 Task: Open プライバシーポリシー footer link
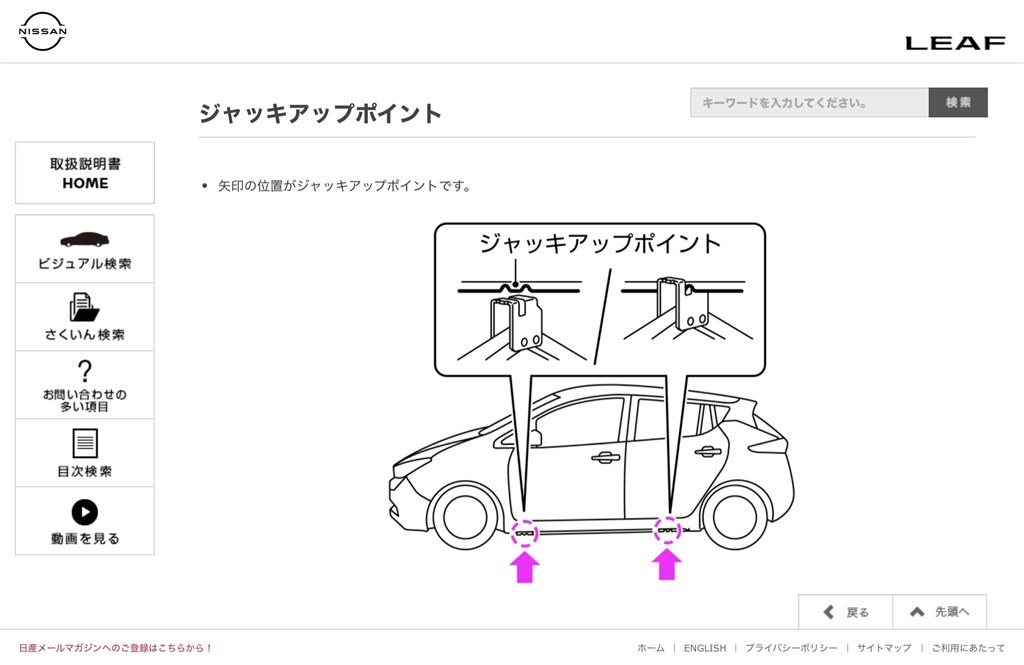[x=791, y=648]
